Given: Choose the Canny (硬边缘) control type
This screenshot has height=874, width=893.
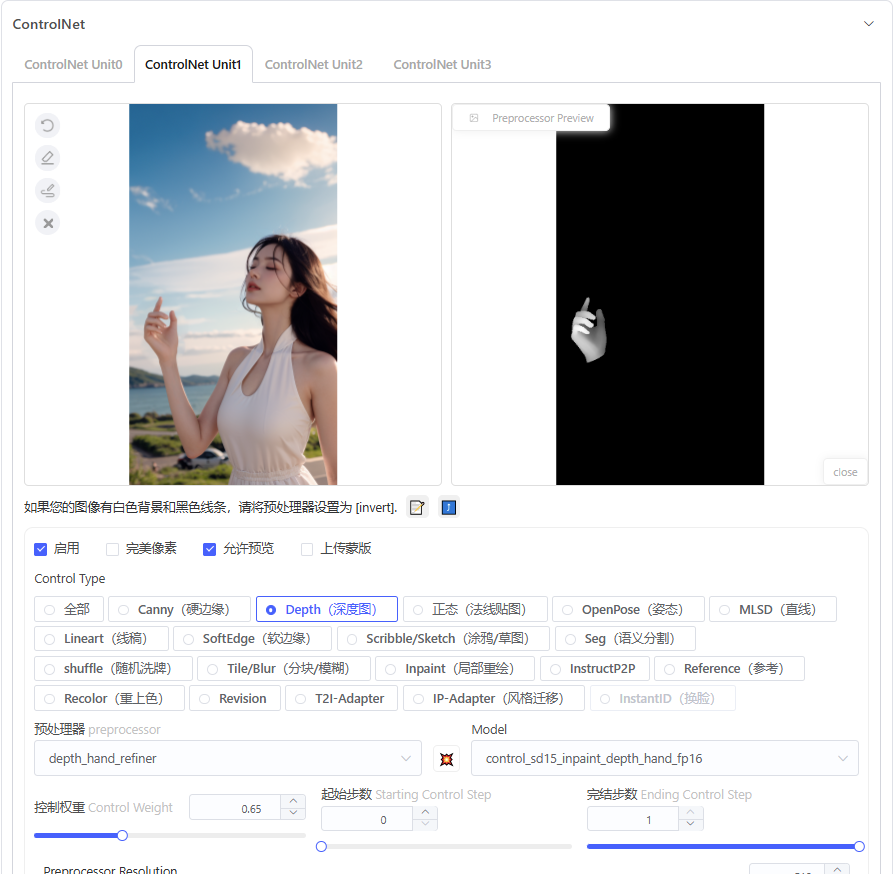Looking at the screenshot, I should pyautogui.click(x=179, y=609).
